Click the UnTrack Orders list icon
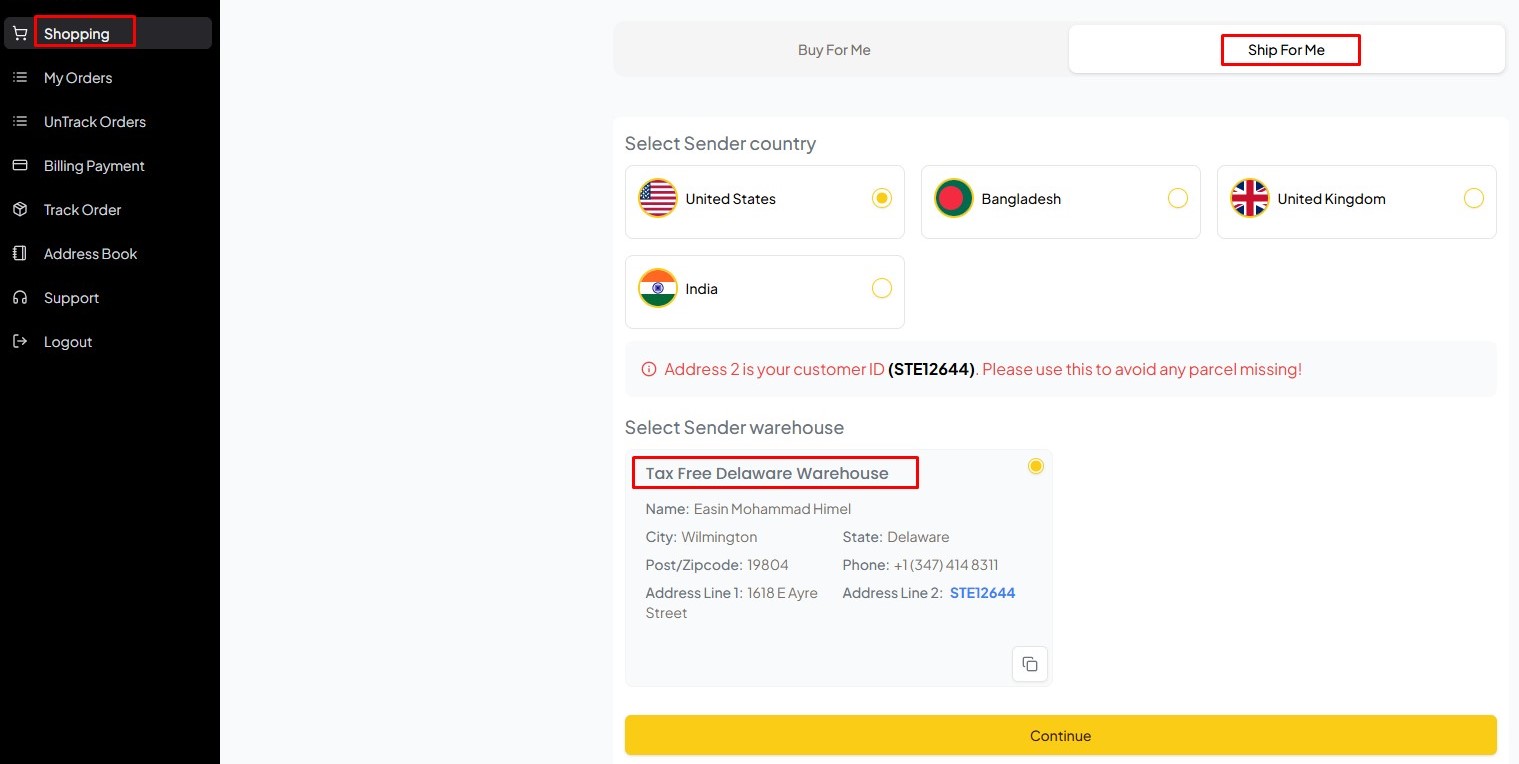This screenshot has height=764, width=1519. click(x=20, y=122)
